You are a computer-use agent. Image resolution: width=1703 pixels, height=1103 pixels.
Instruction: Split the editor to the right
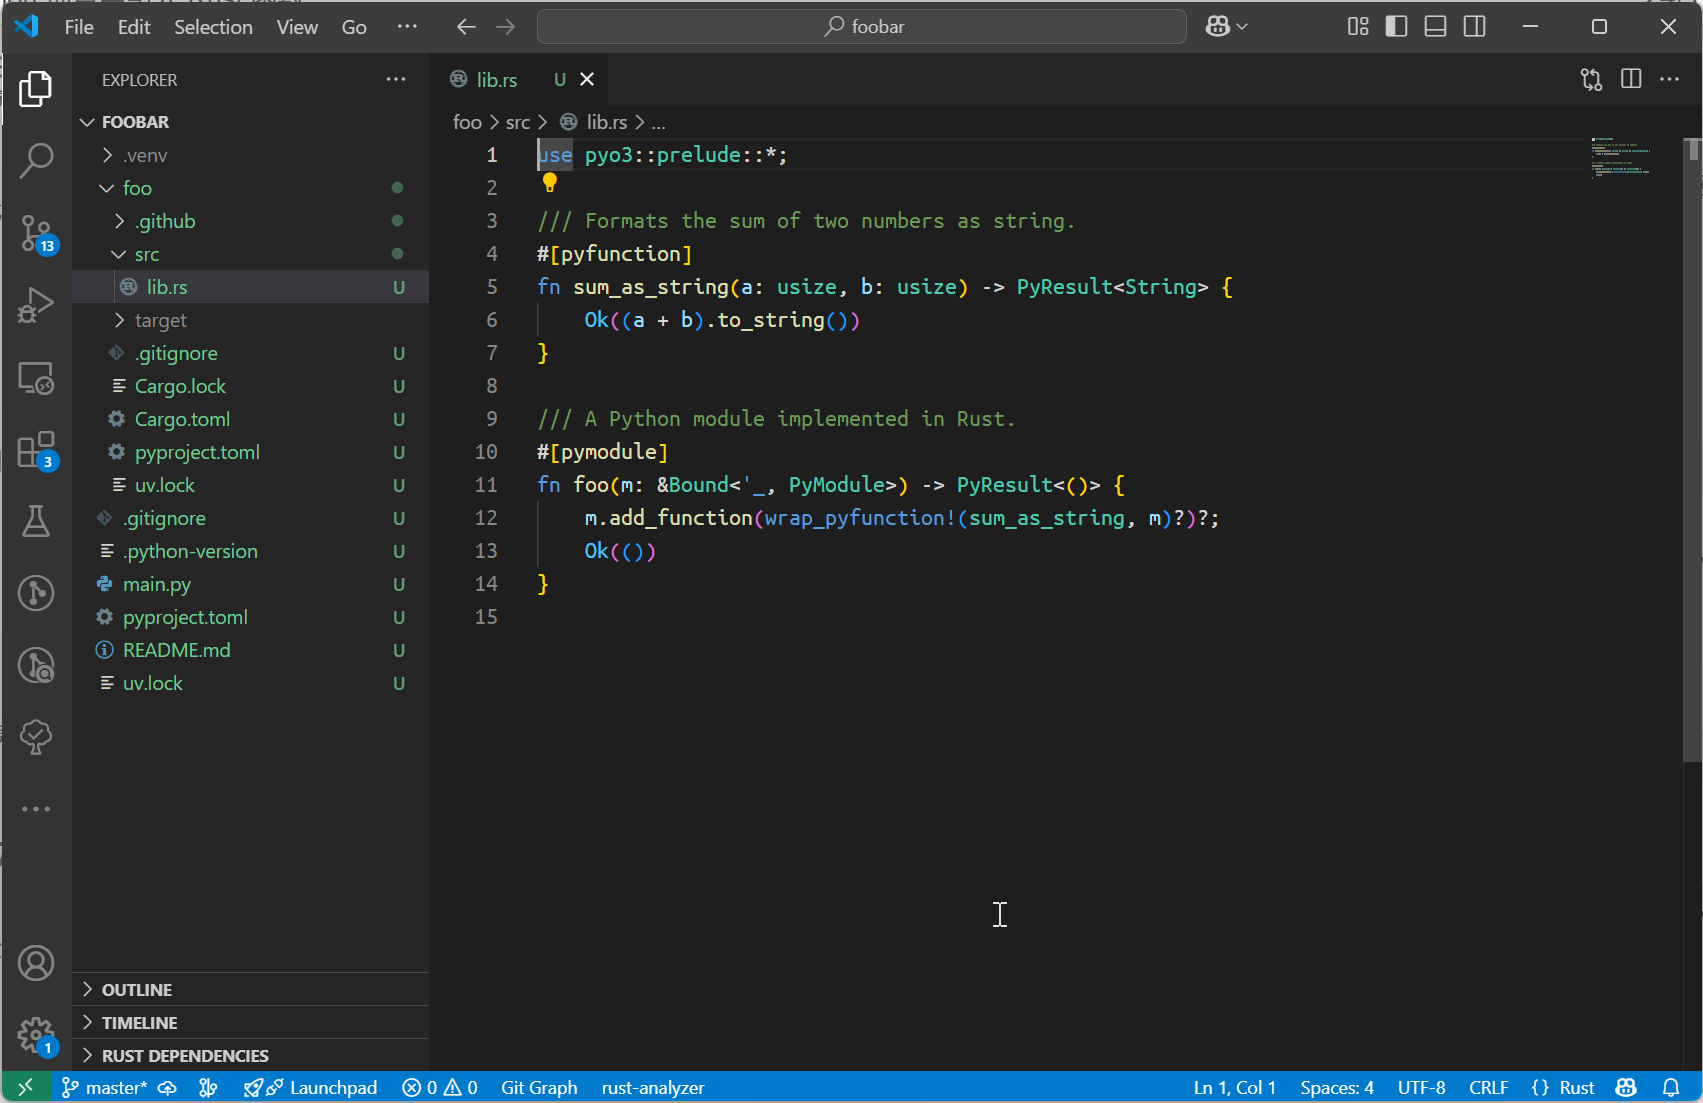coord(1631,79)
